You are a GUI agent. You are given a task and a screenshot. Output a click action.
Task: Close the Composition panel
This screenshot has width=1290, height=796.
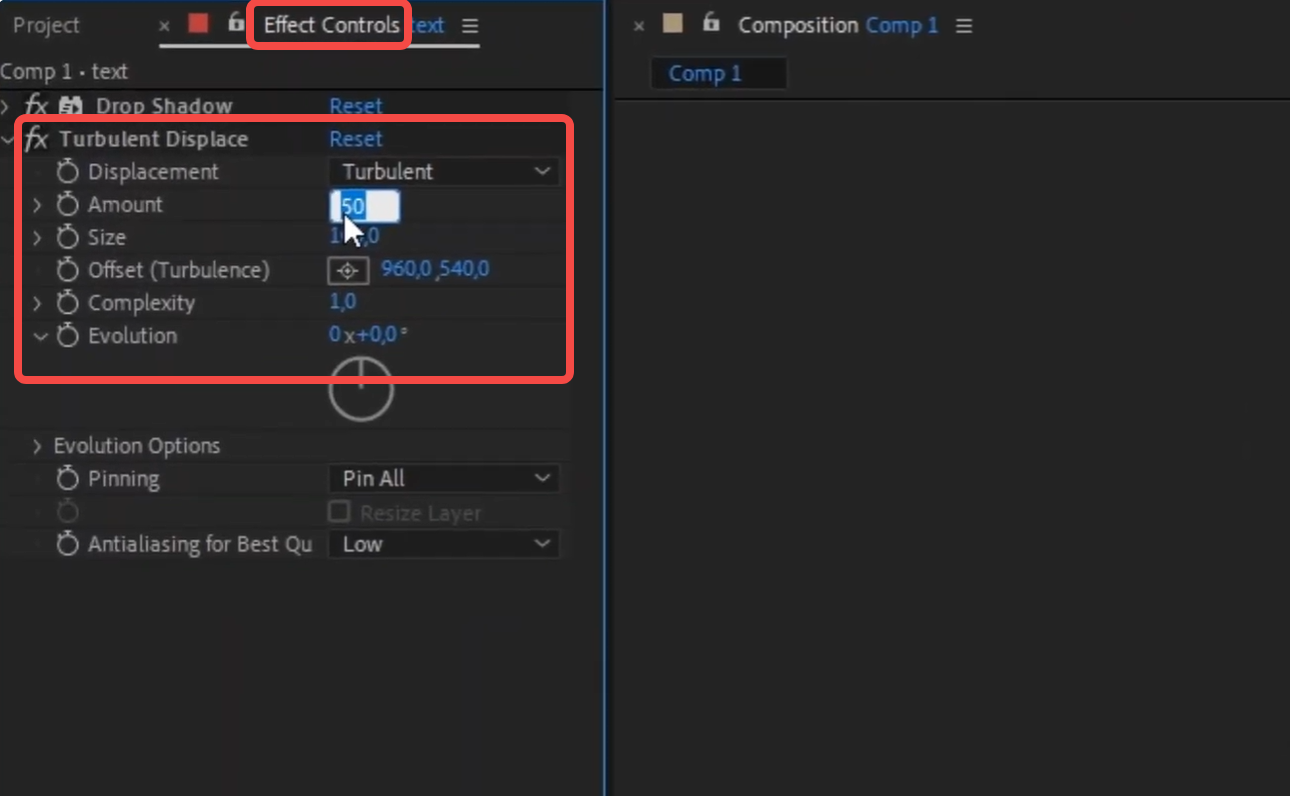[639, 26]
